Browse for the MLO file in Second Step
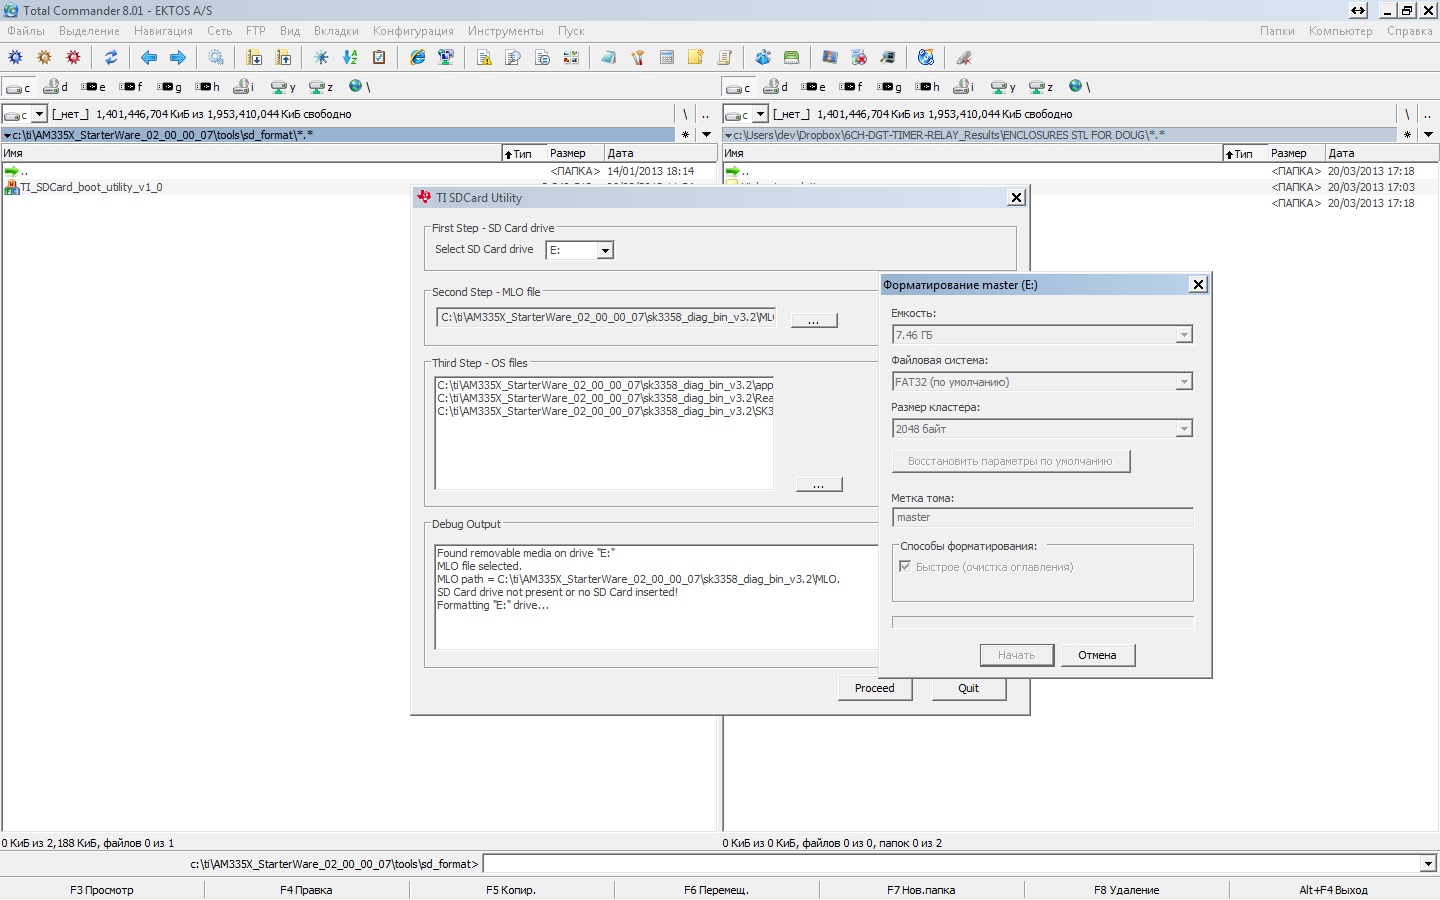 point(814,320)
